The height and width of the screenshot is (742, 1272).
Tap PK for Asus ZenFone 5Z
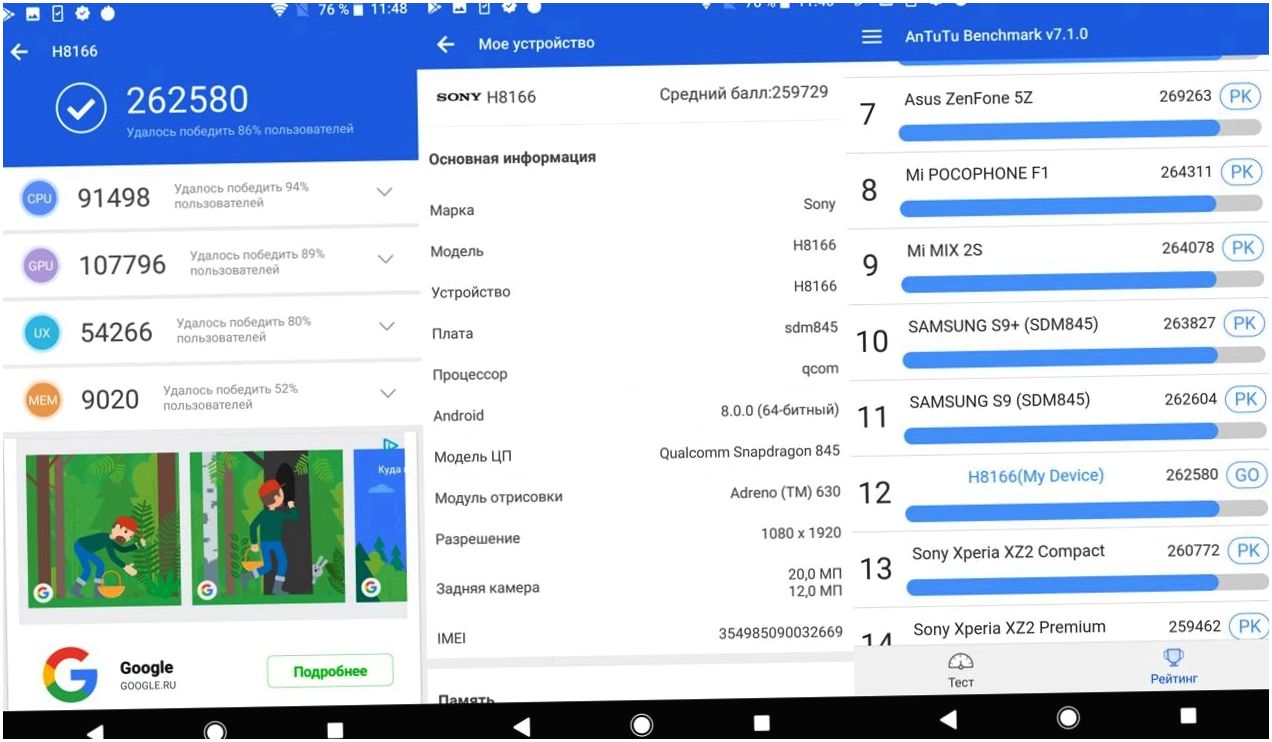point(1240,97)
